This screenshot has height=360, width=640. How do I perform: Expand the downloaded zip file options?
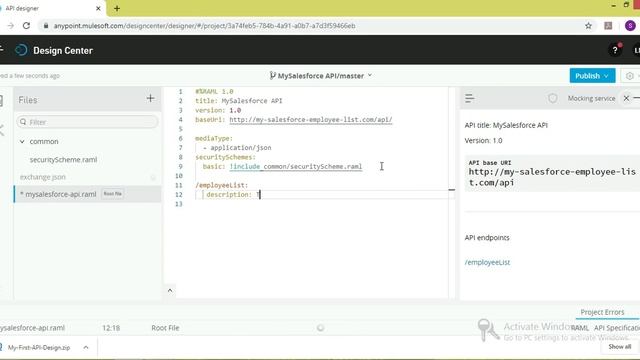[x=86, y=347]
